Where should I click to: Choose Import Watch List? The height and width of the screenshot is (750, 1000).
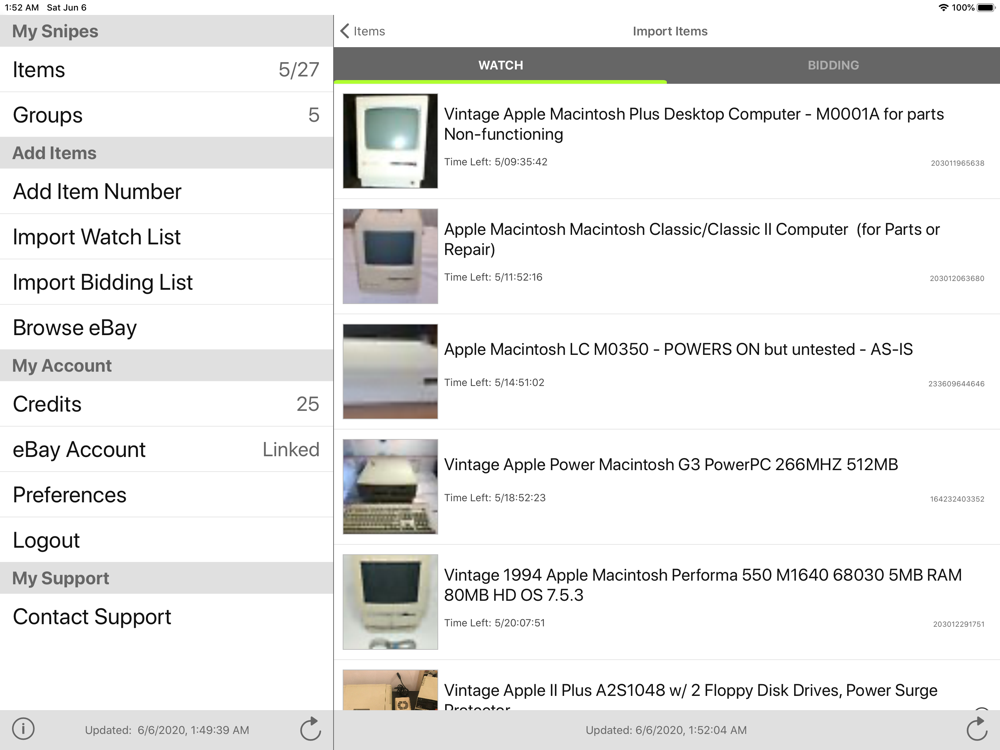166,237
